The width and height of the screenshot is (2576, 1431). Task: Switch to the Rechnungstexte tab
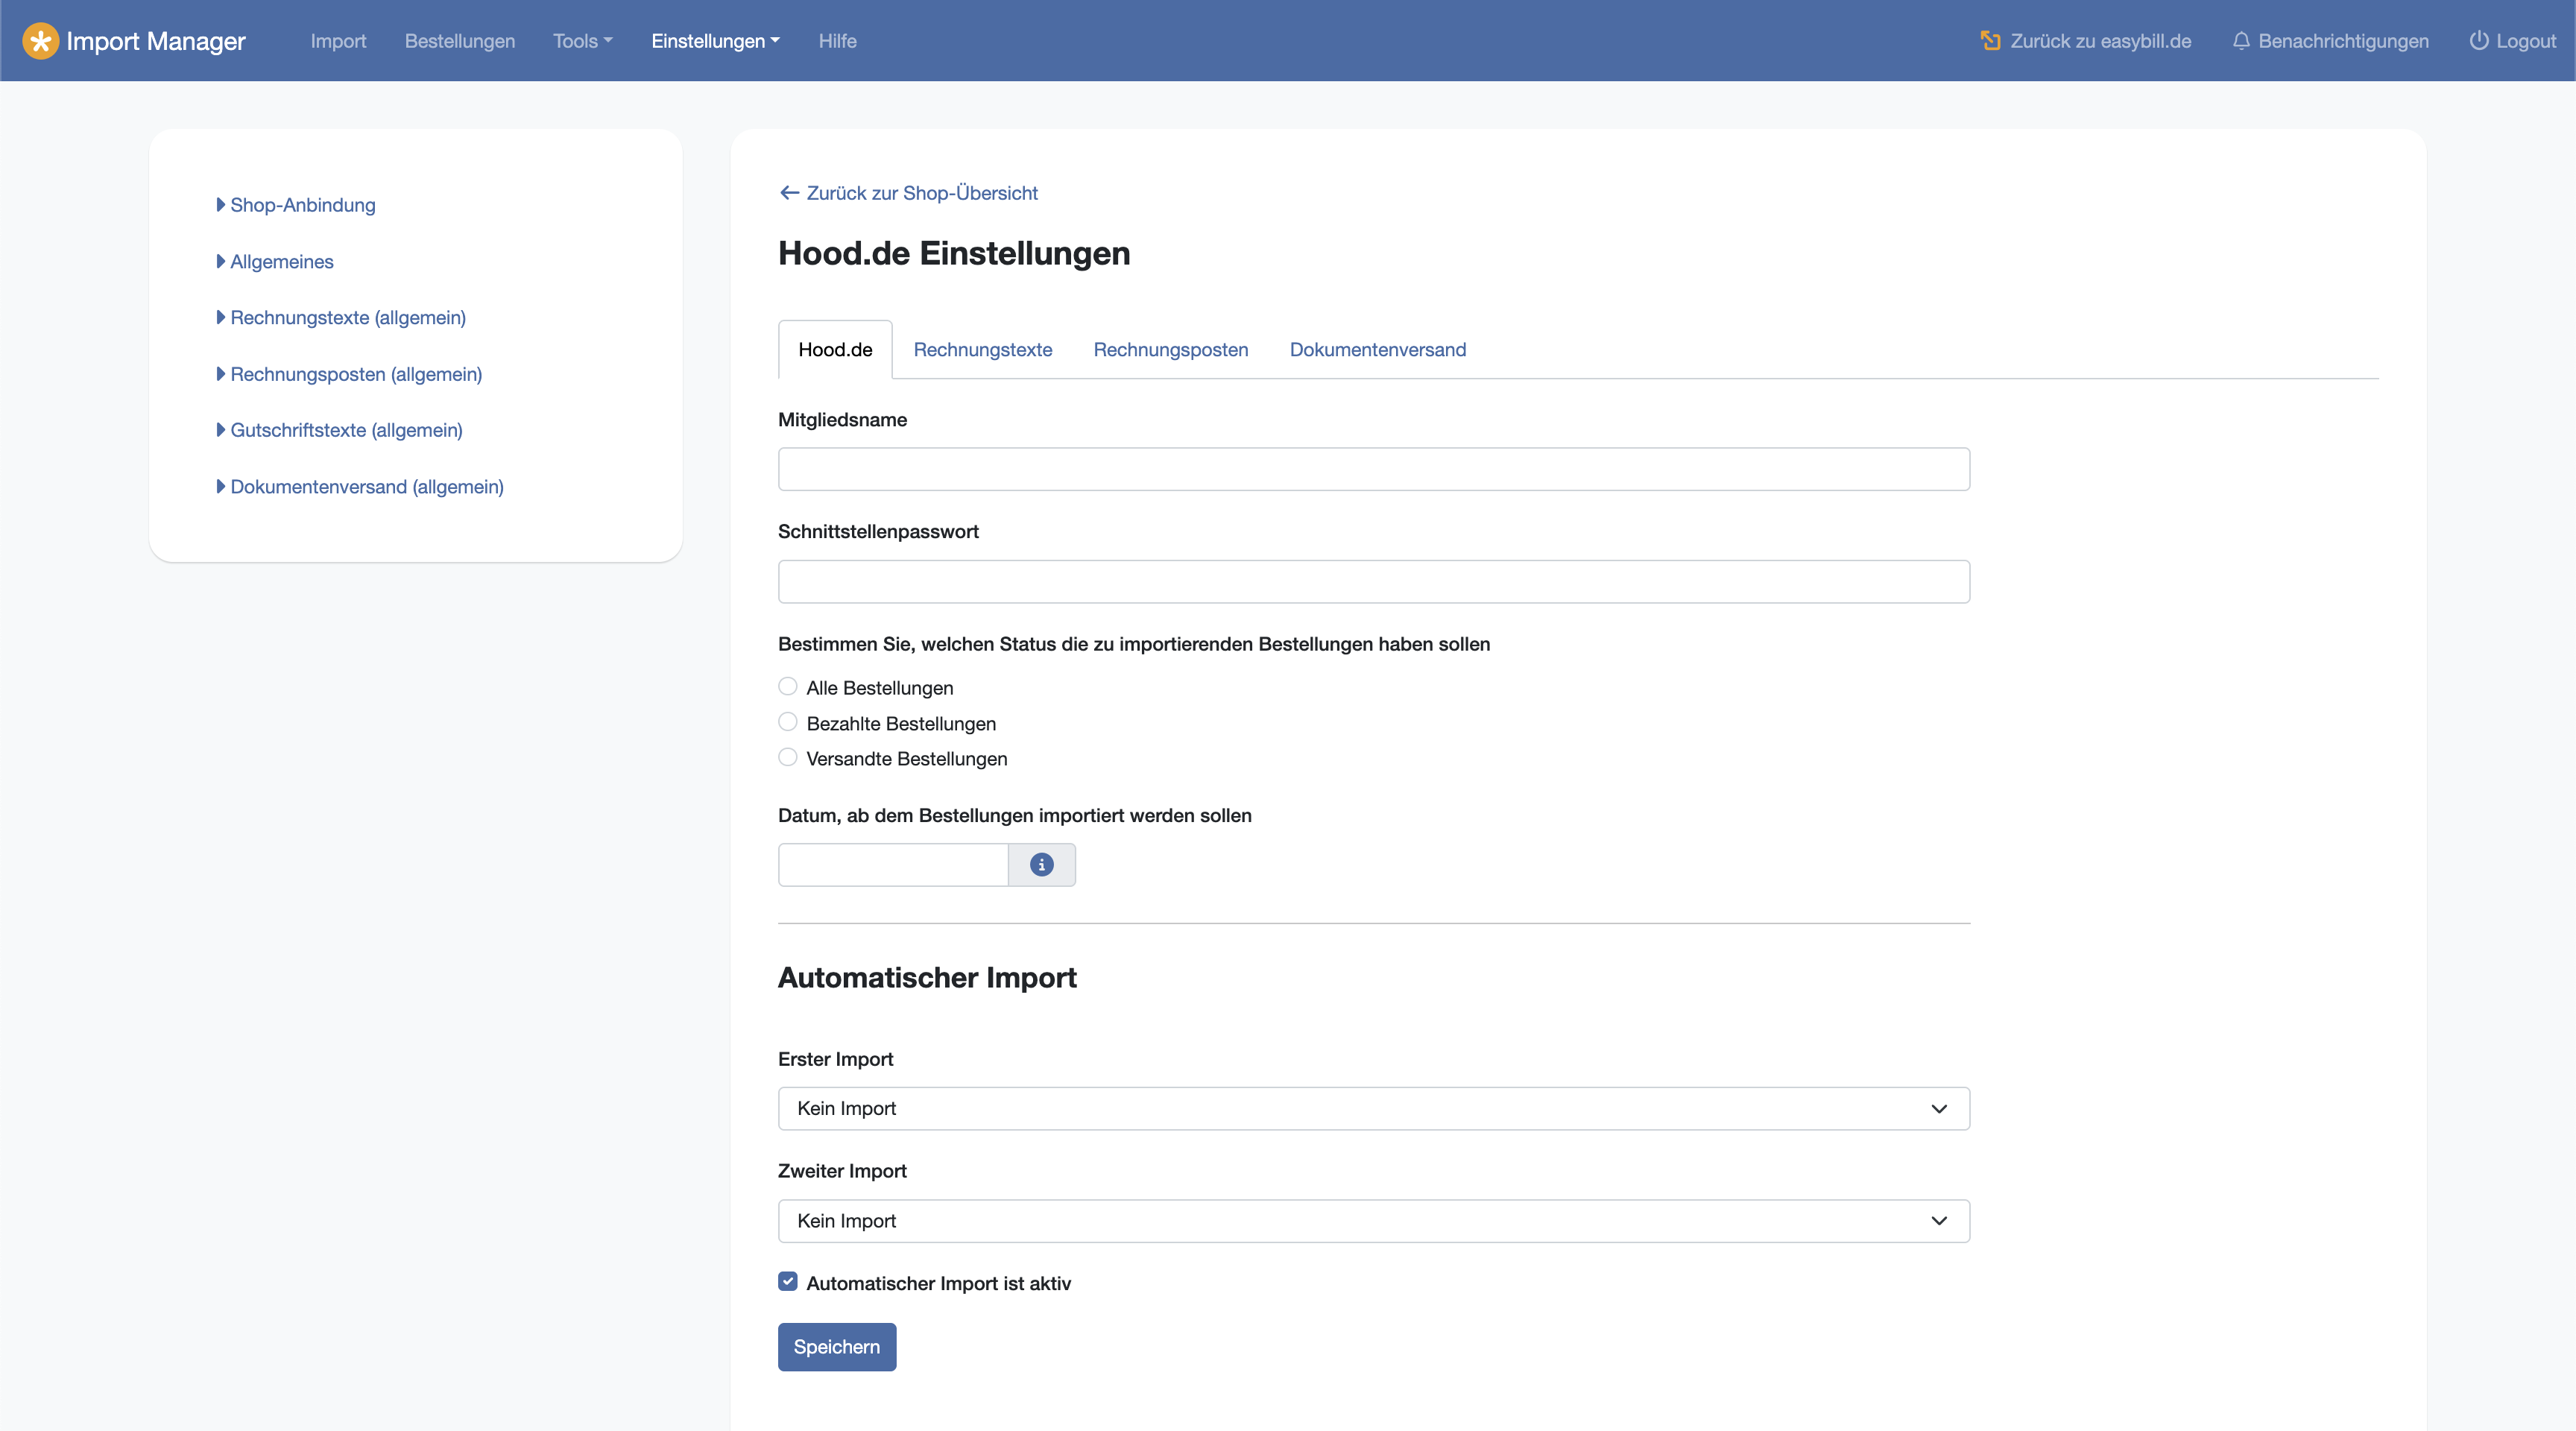pyautogui.click(x=983, y=350)
